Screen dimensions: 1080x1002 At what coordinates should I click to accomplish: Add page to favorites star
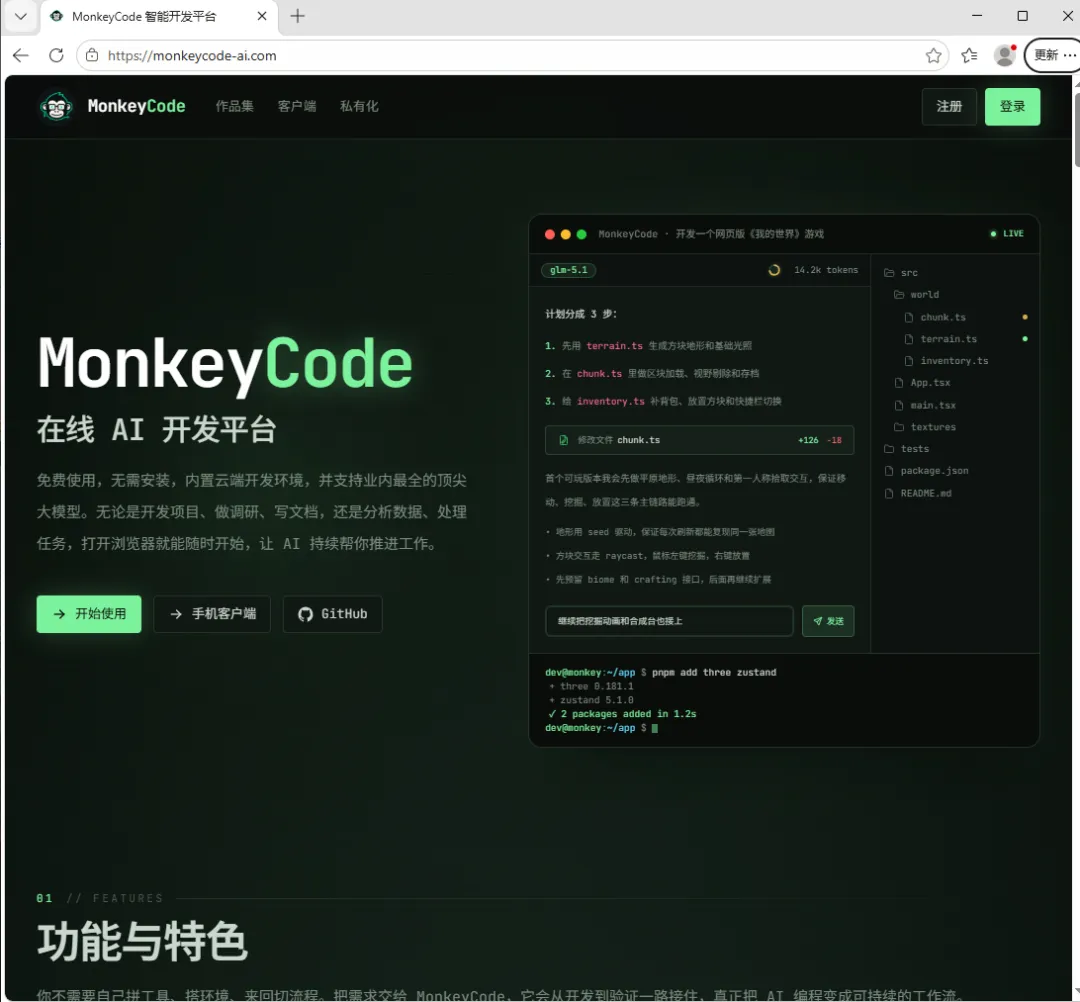tap(933, 55)
